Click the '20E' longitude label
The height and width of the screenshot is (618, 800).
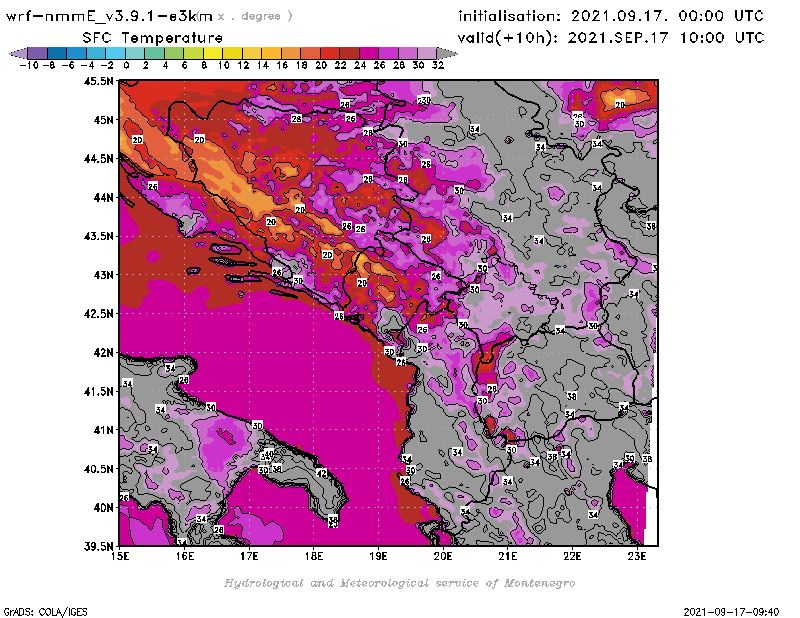pos(443,556)
